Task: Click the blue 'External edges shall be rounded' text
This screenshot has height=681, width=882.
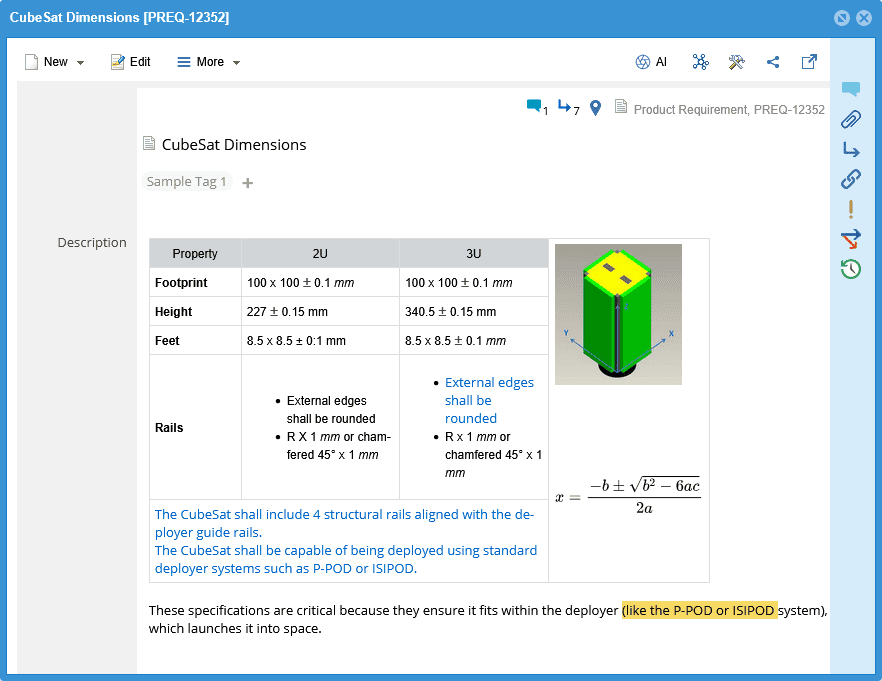Action: [x=488, y=400]
